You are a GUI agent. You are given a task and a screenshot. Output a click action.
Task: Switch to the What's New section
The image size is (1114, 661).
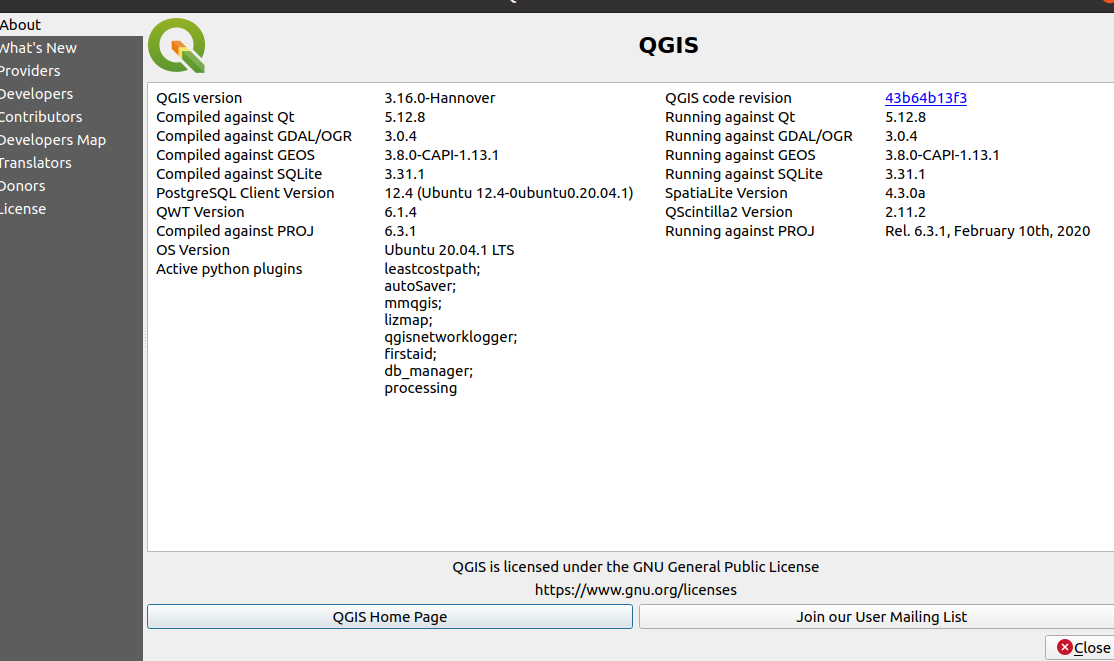pyautogui.click(x=38, y=47)
